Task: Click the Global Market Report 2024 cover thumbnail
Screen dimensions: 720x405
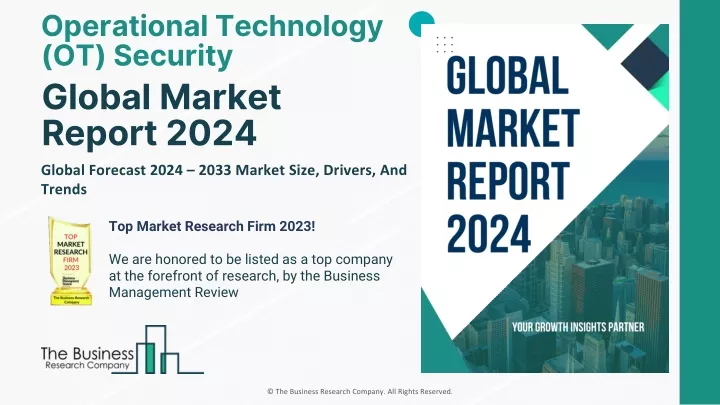Action: click(545, 198)
